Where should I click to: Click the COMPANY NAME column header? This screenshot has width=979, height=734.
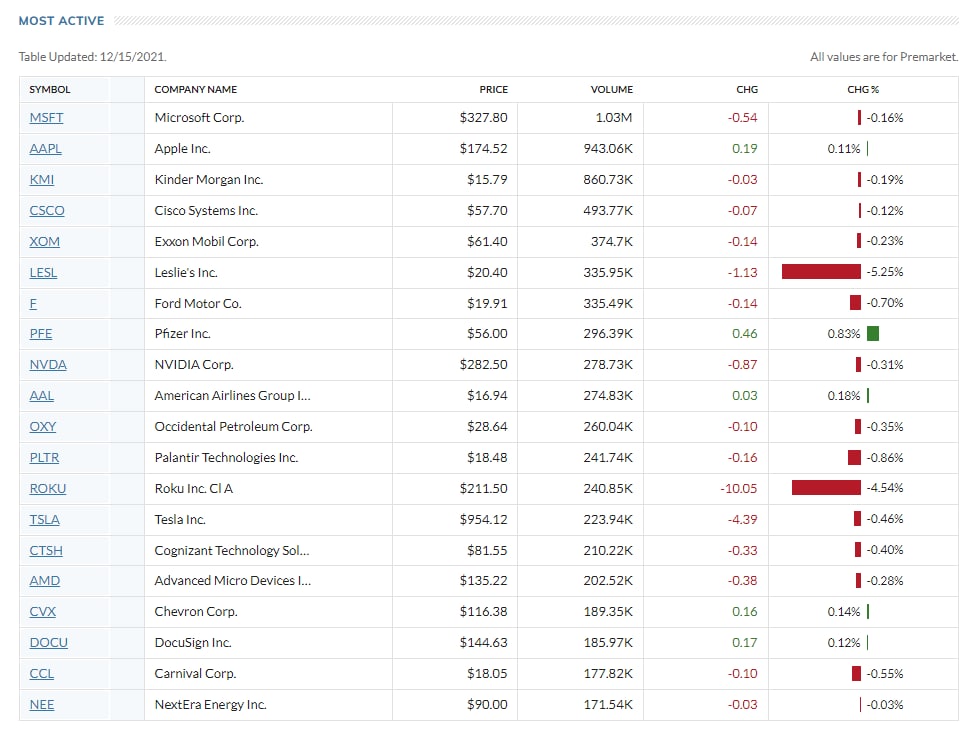tap(195, 89)
